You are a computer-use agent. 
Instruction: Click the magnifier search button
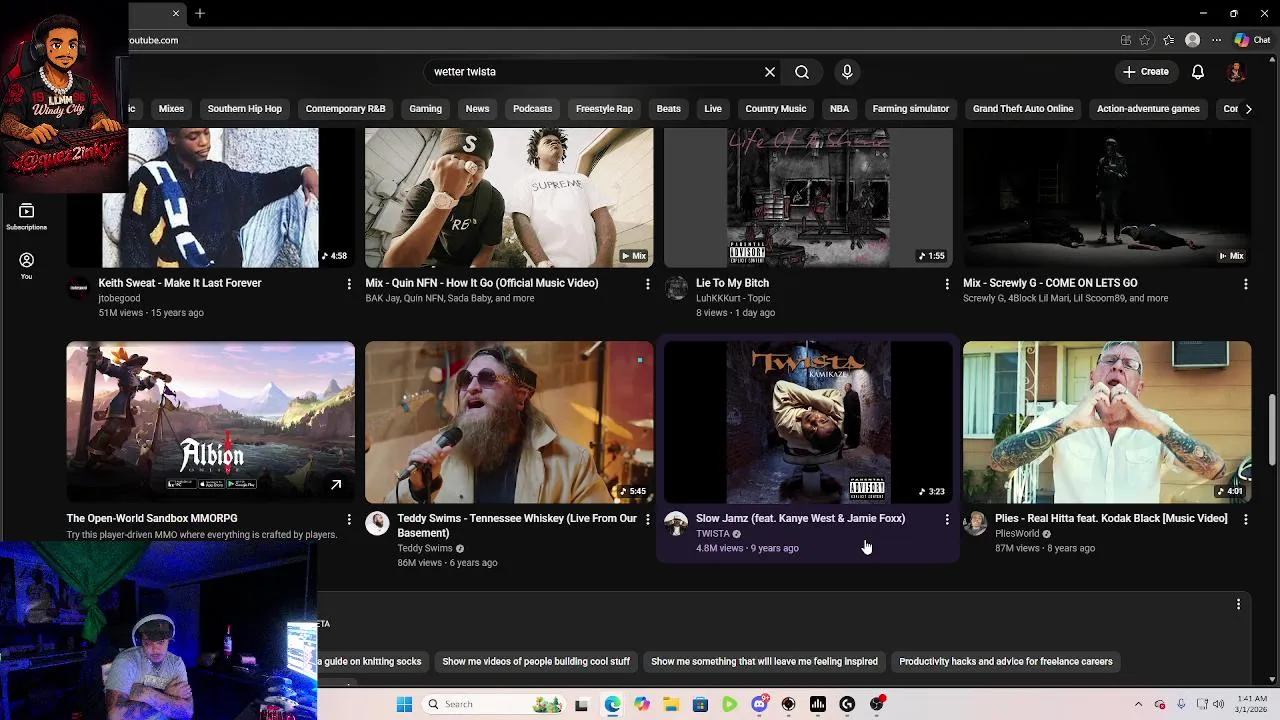pyautogui.click(x=802, y=72)
